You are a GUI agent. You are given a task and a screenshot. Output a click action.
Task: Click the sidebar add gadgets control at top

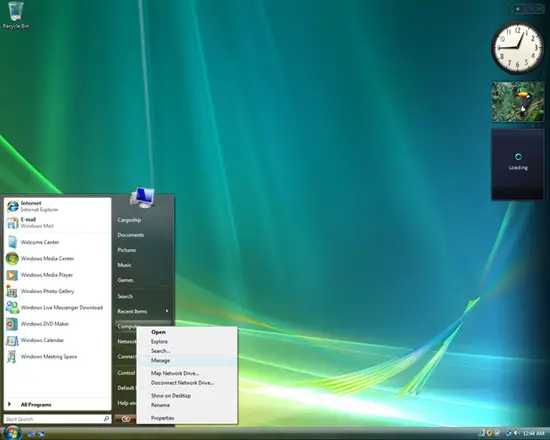pyautogui.click(x=518, y=9)
